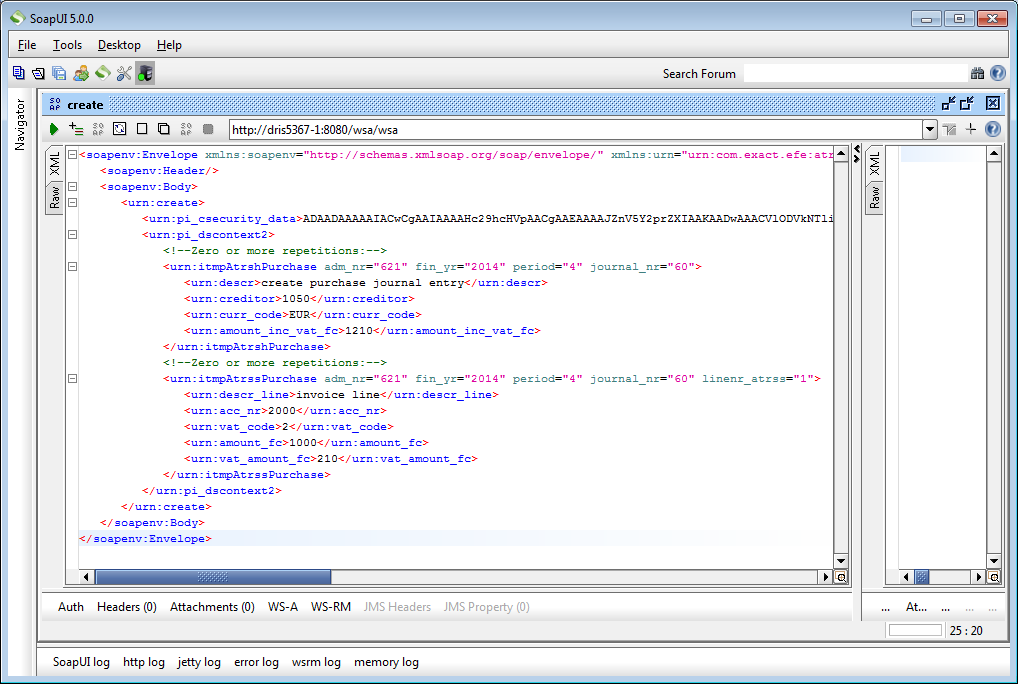Open the Help menu

click(169, 45)
